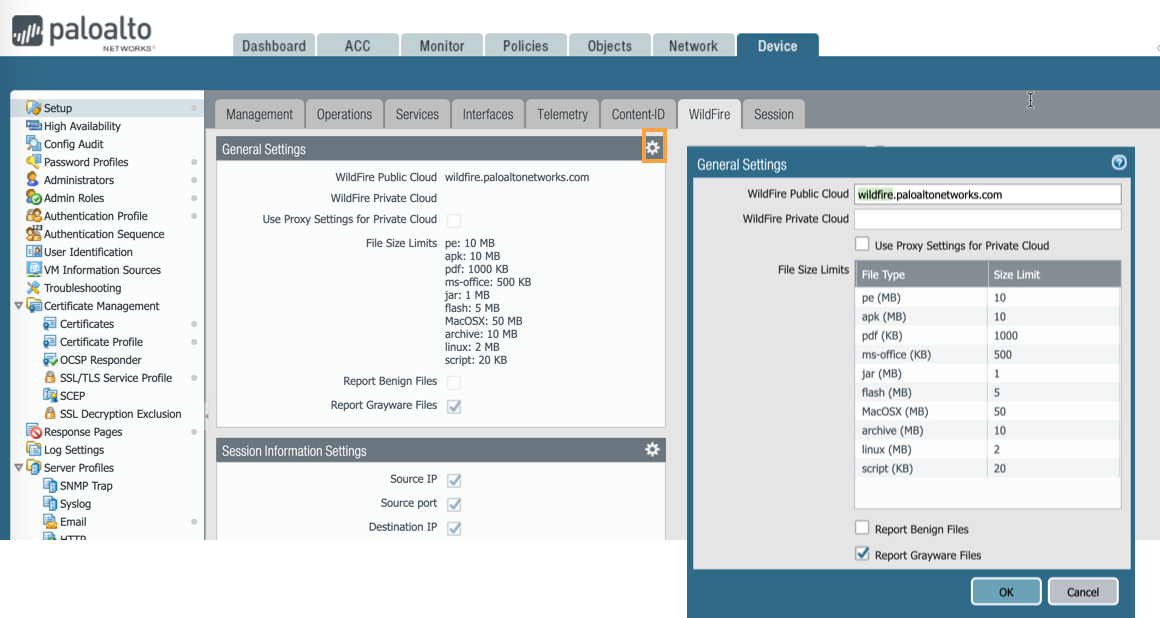The image size is (1160, 618).
Task: Open Telemetry sub-tab
Action: click(562, 114)
